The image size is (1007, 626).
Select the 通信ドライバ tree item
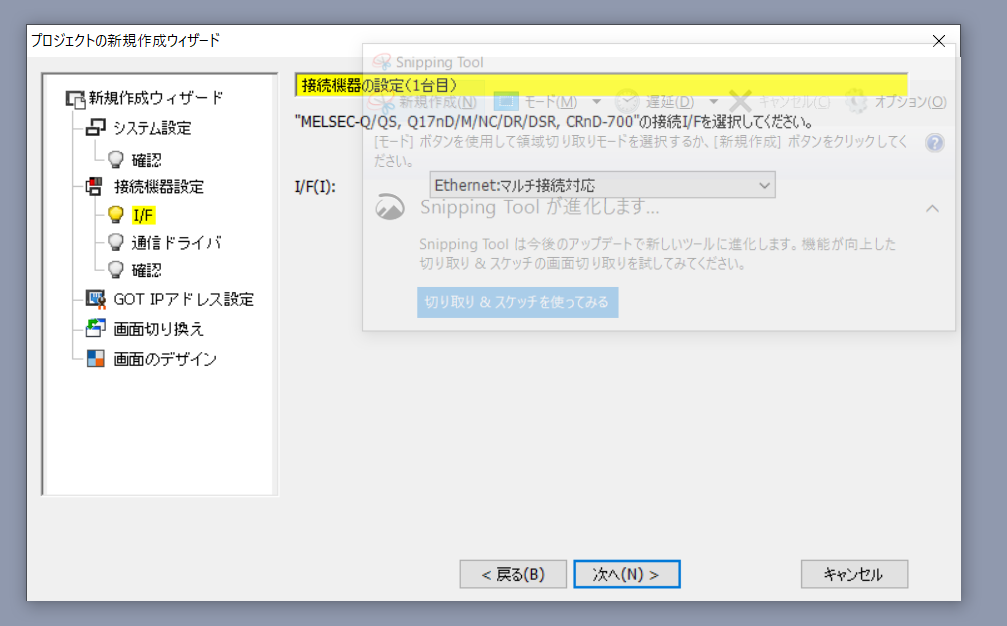[x=176, y=243]
